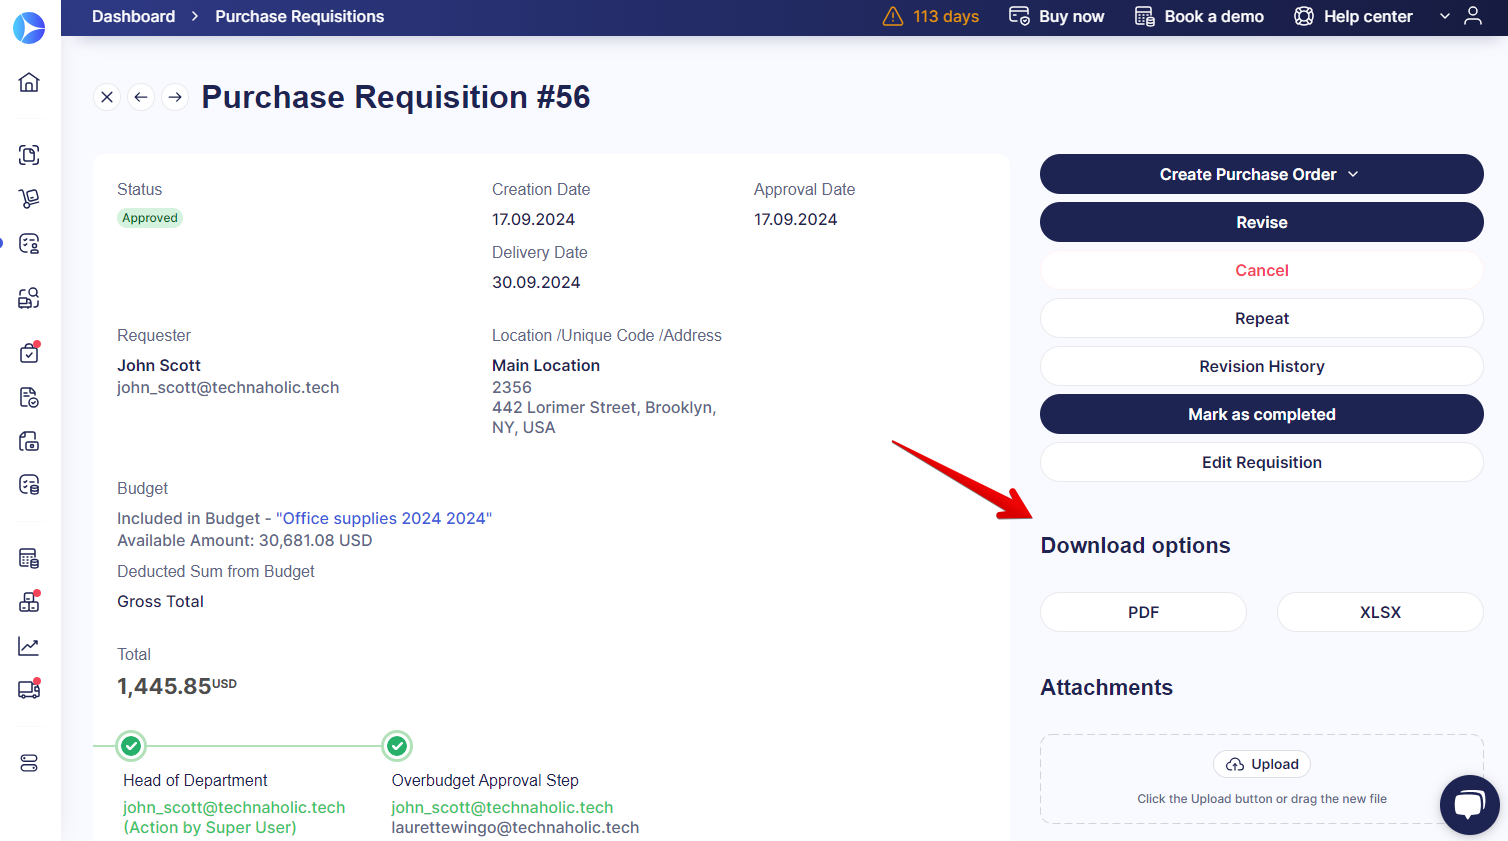Click the Overbudget Approval Step progress checkmark
Screen dimensions: 1508x841
[397, 745]
